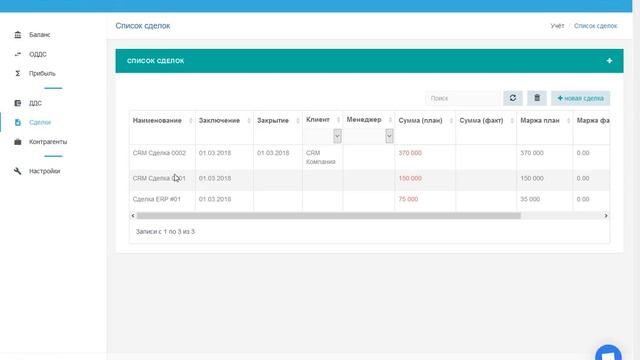Select the Сделки menu item
This screenshot has width=640, height=360.
[x=40, y=122]
